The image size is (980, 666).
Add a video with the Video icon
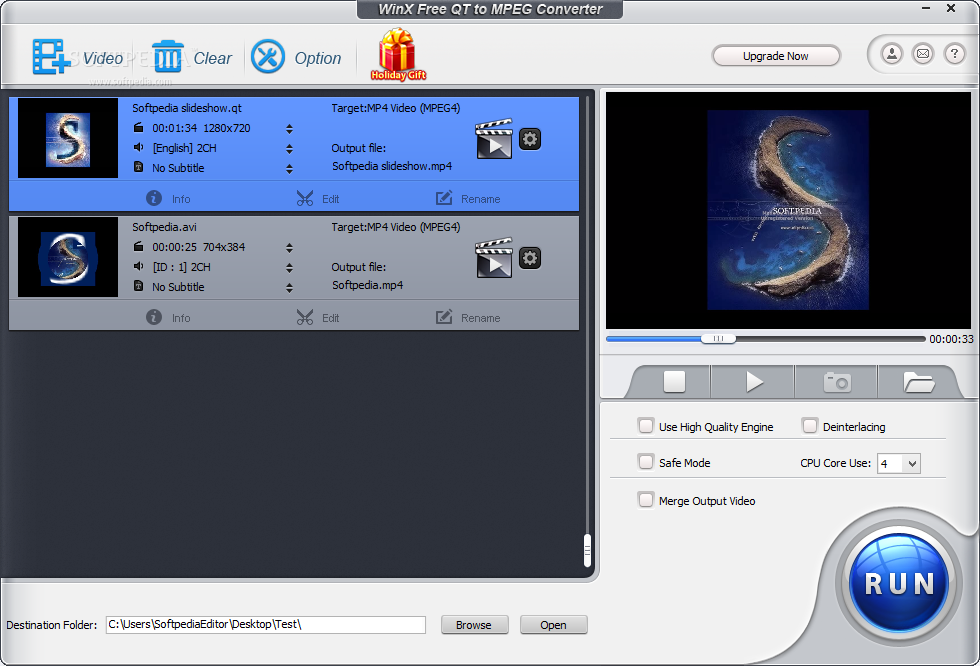51,57
